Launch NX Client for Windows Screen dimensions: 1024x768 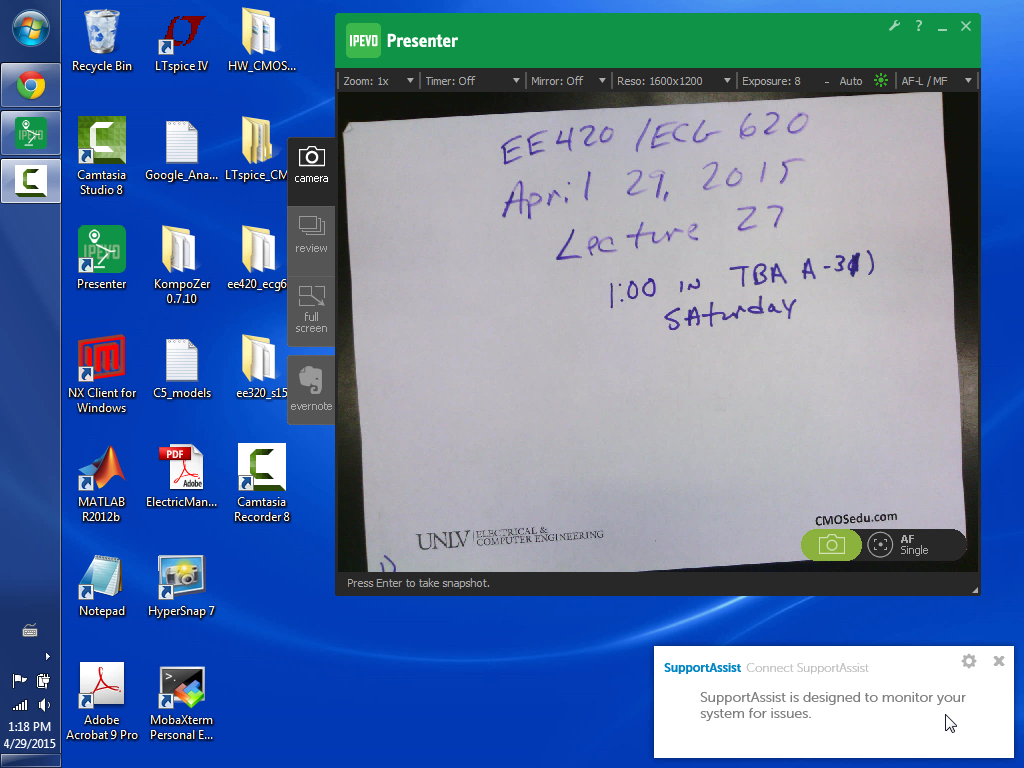point(101,374)
